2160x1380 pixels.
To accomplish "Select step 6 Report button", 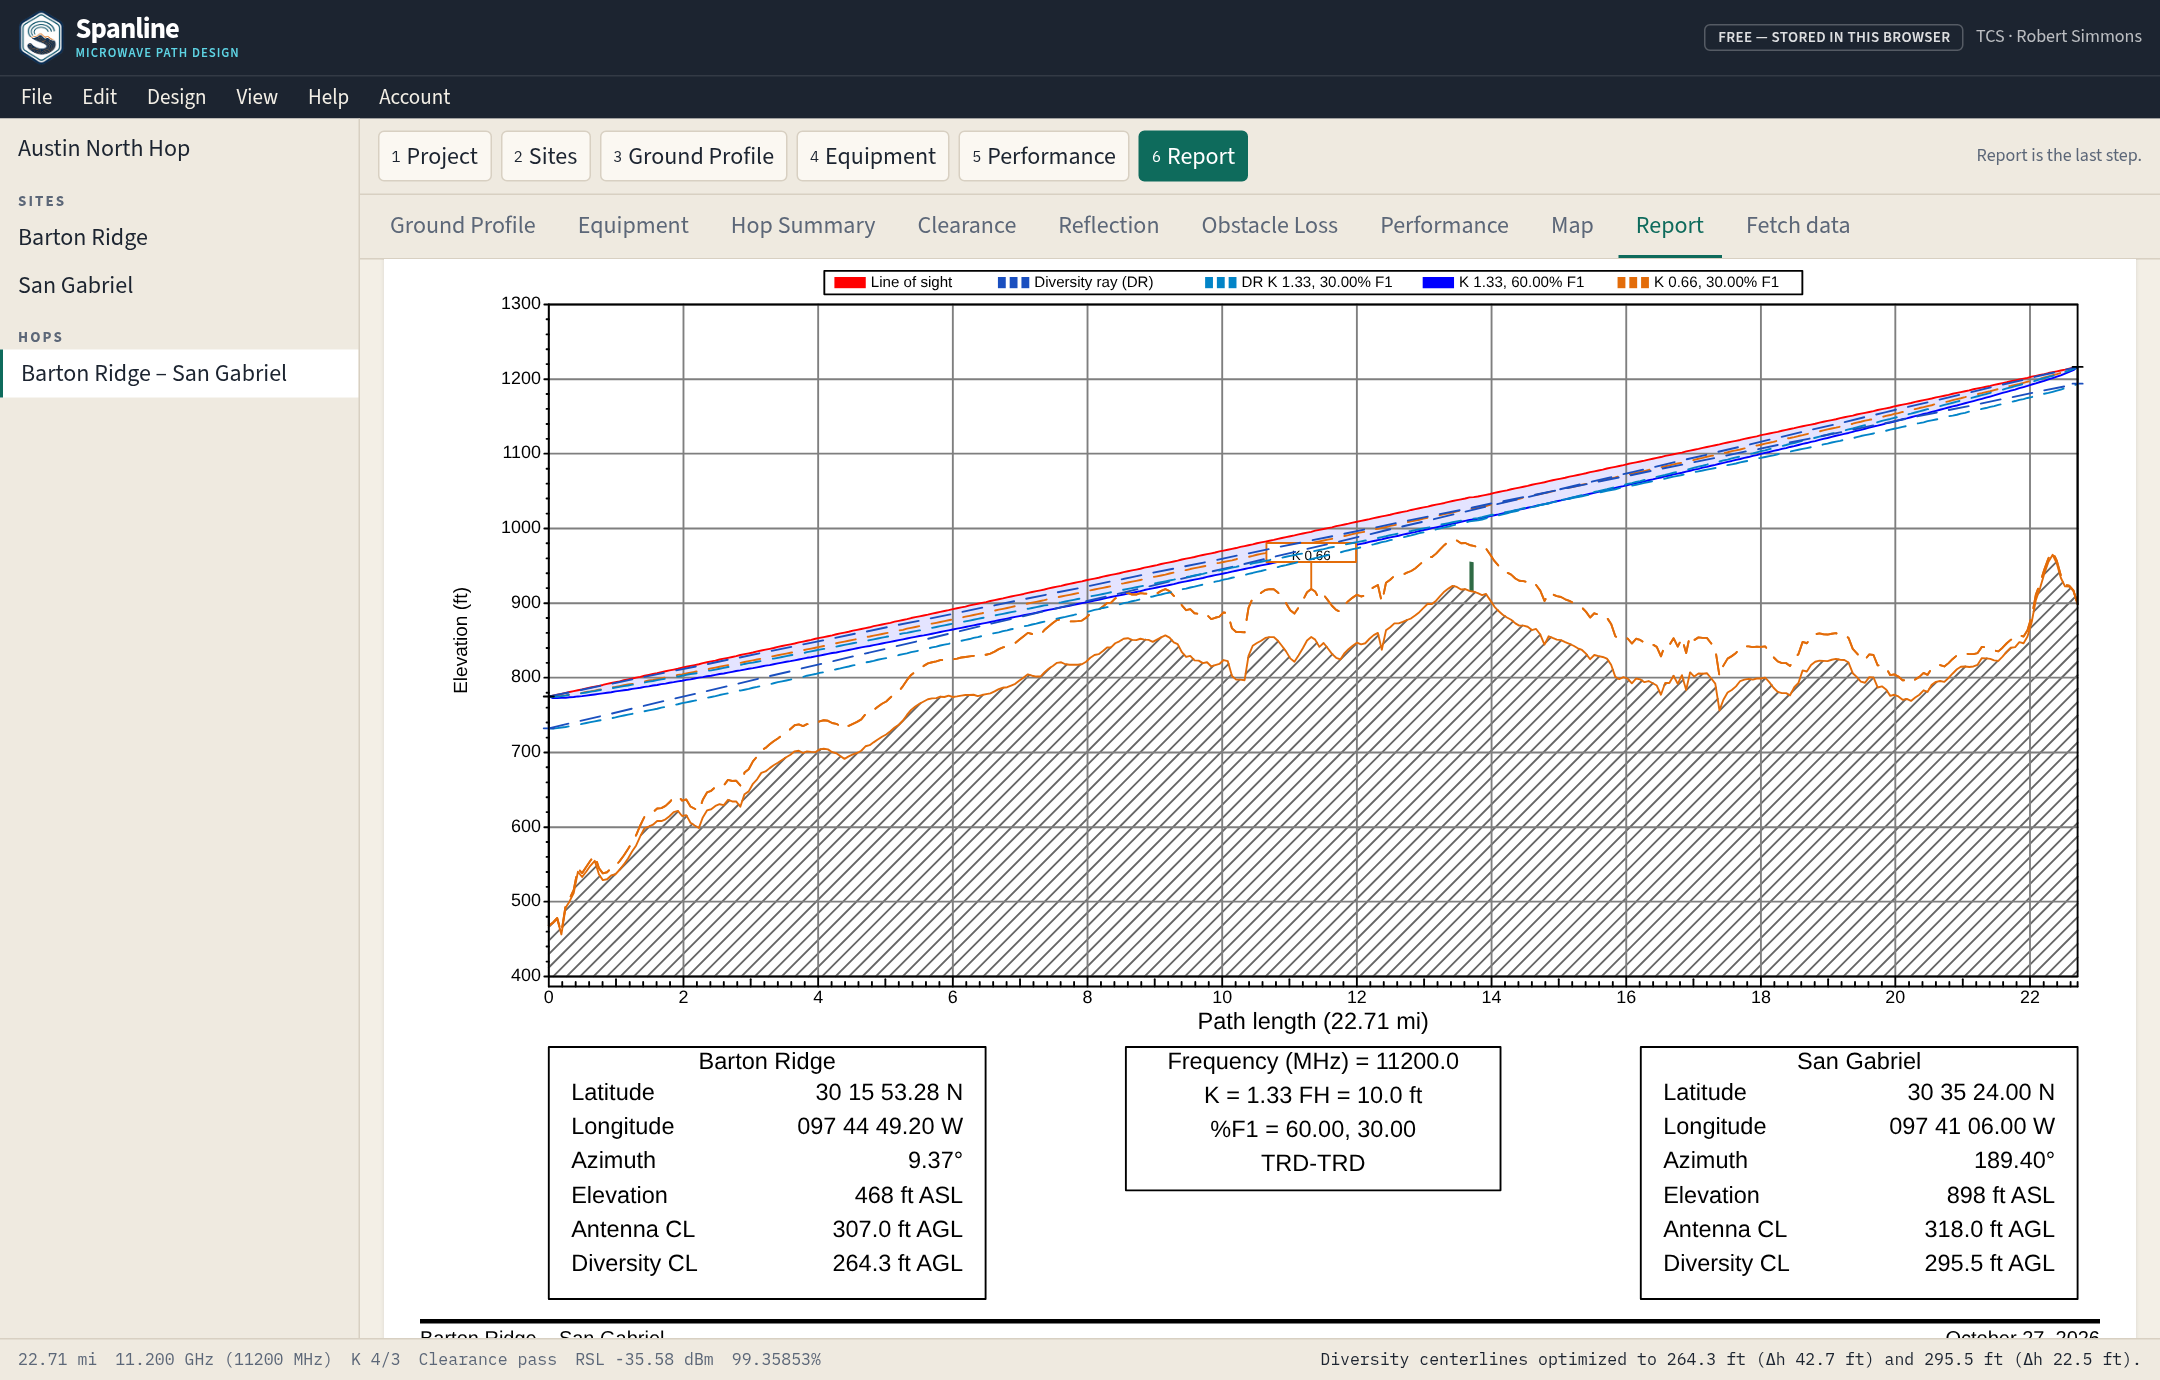I will click(1193, 156).
